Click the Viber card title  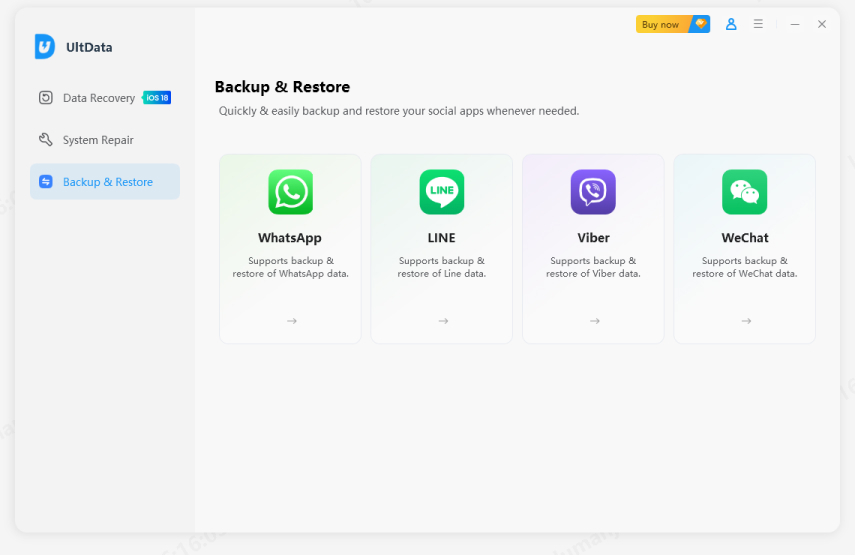coord(593,238)
